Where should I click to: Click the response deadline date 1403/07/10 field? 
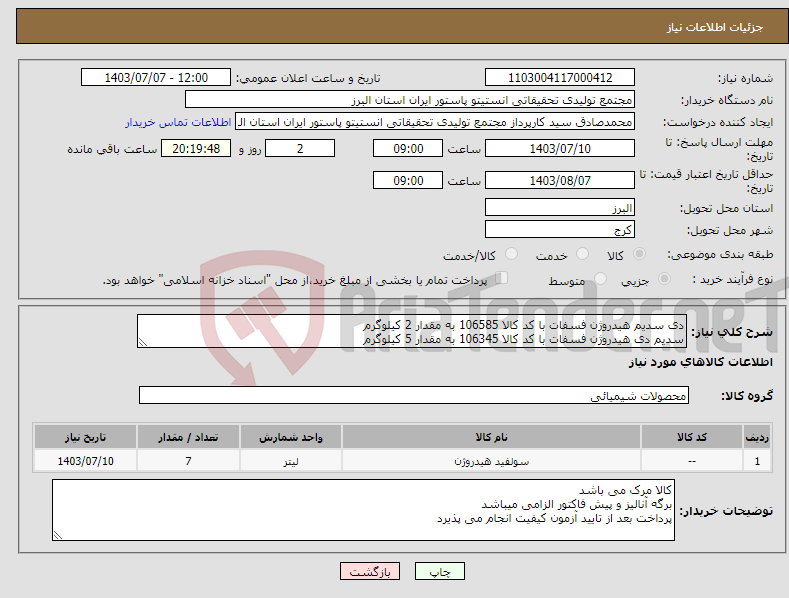(x=560, y=148)
